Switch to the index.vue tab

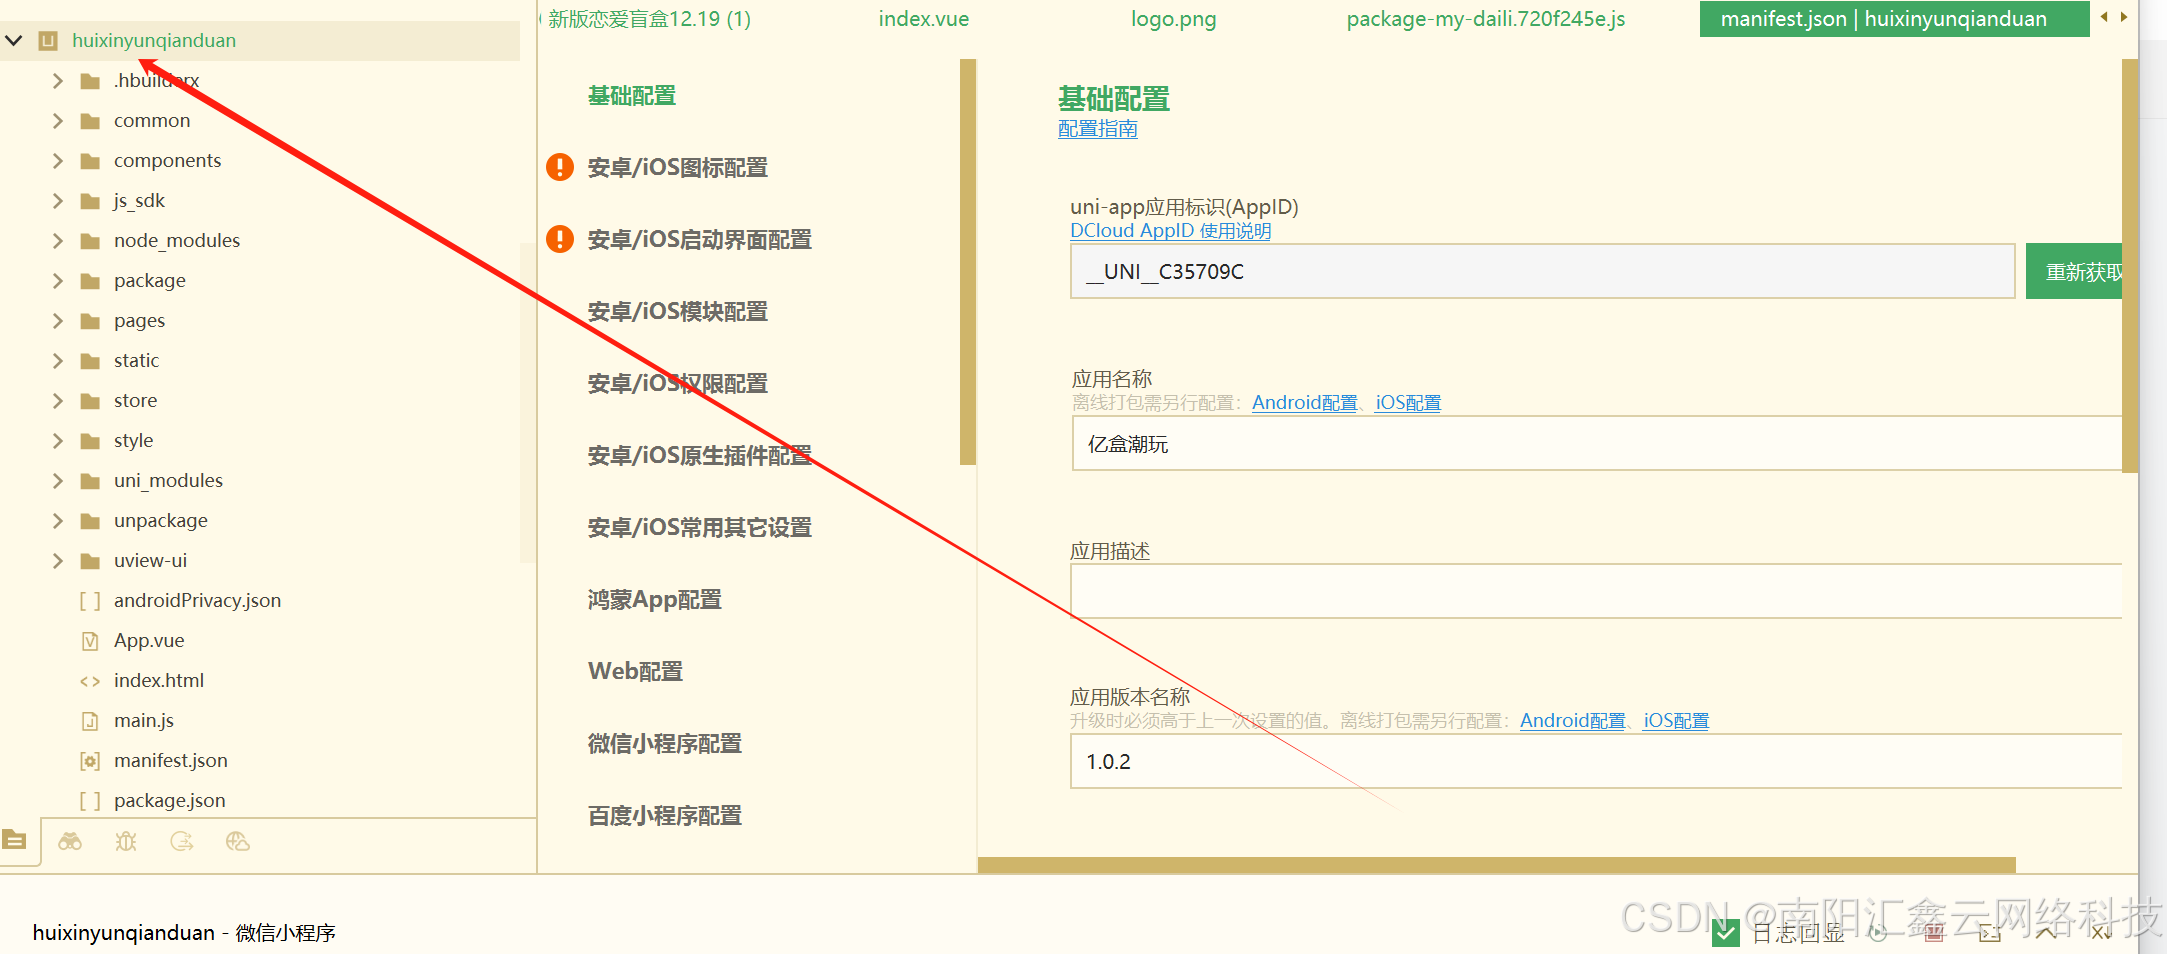pos(924,19)
